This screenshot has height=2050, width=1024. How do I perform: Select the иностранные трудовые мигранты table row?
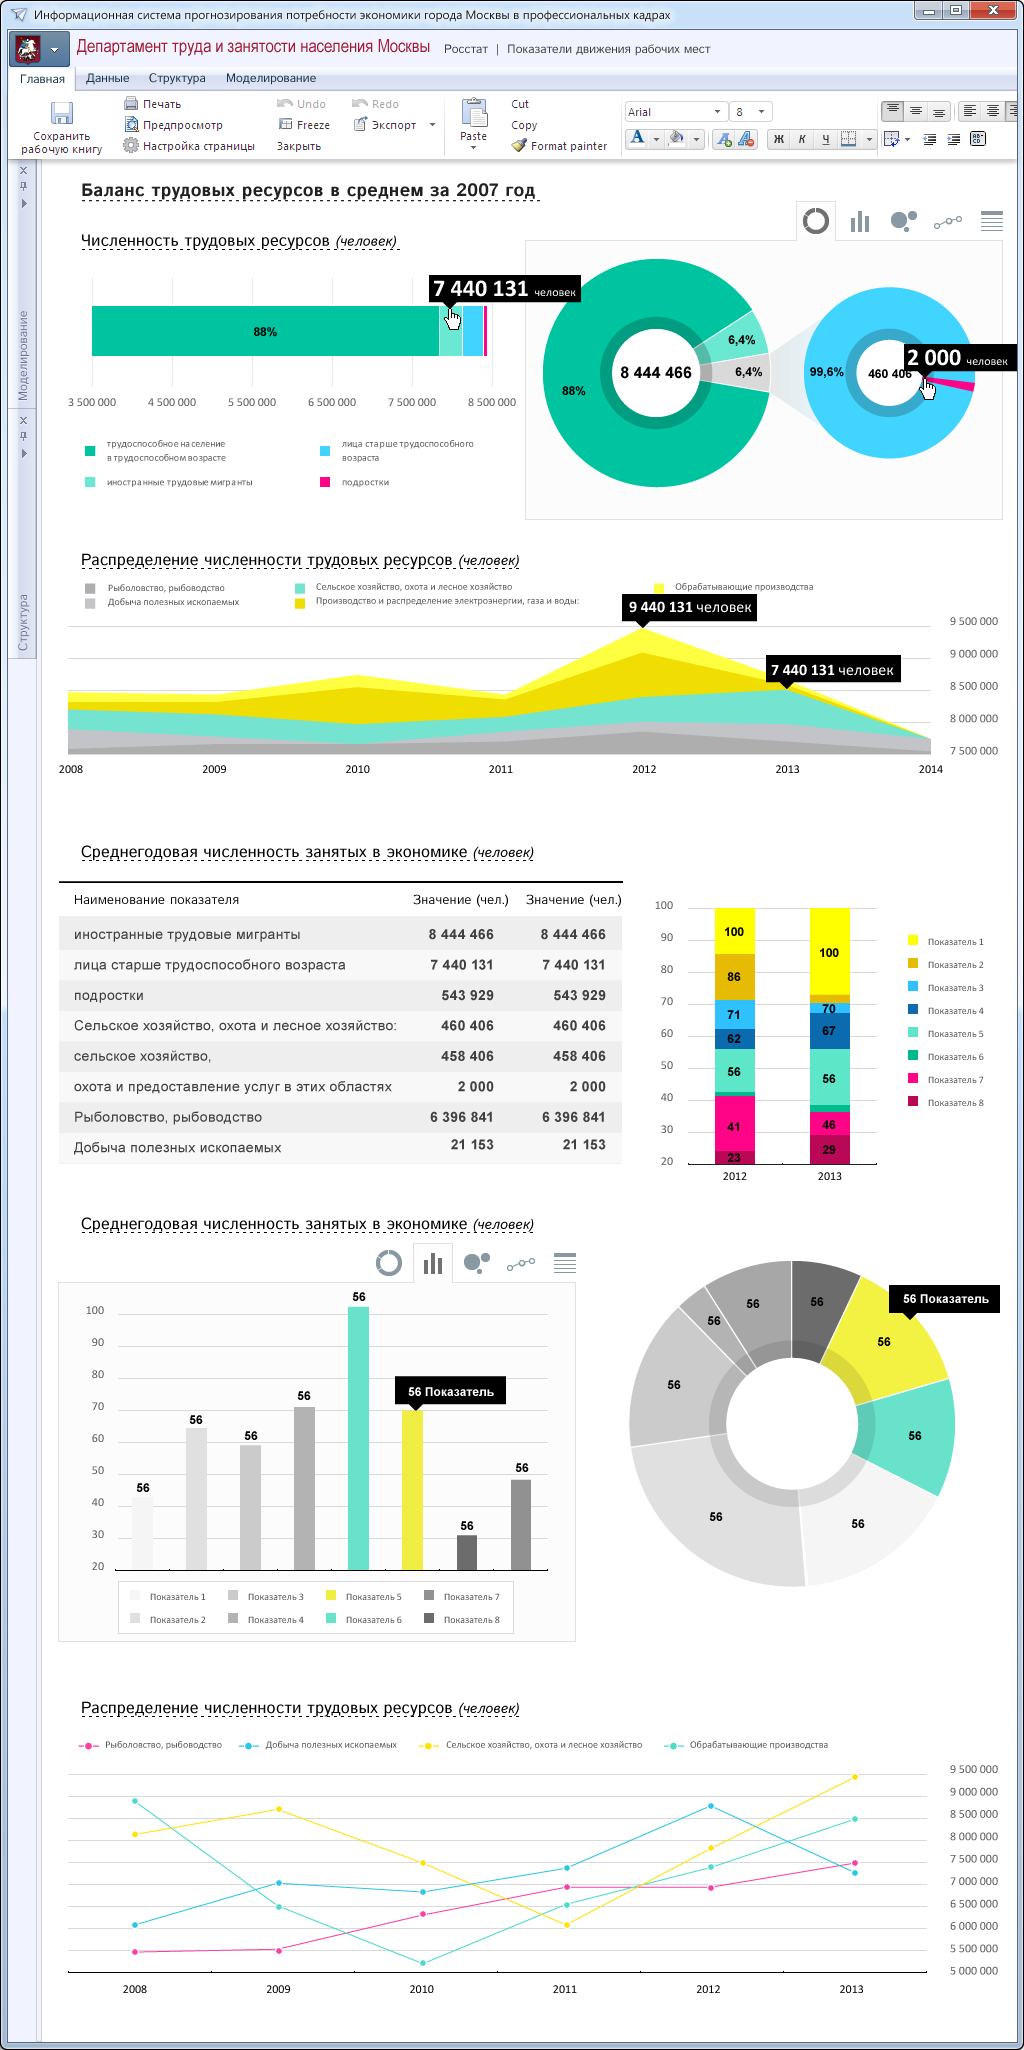[x=340, y=934]
